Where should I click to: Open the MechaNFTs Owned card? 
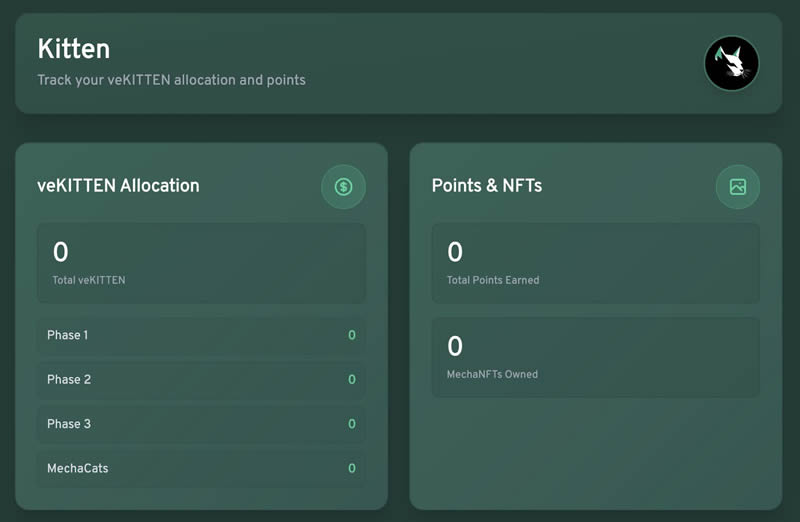[595, 357]
